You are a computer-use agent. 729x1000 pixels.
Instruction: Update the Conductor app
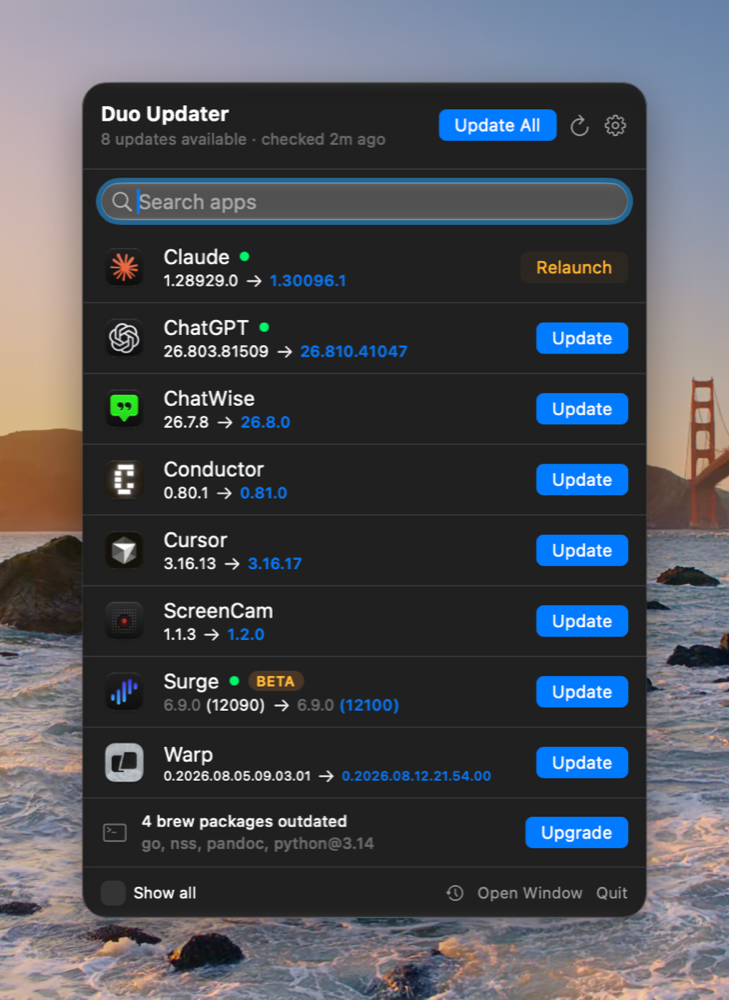click(x=582, y=480)
